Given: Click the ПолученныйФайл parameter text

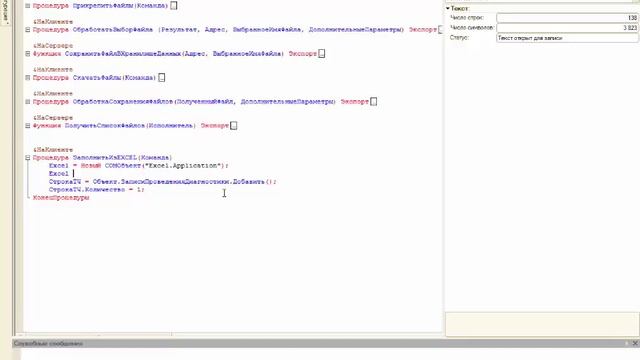Looking at the screenshot, I should pyautogui.click(x=205, y=102).
